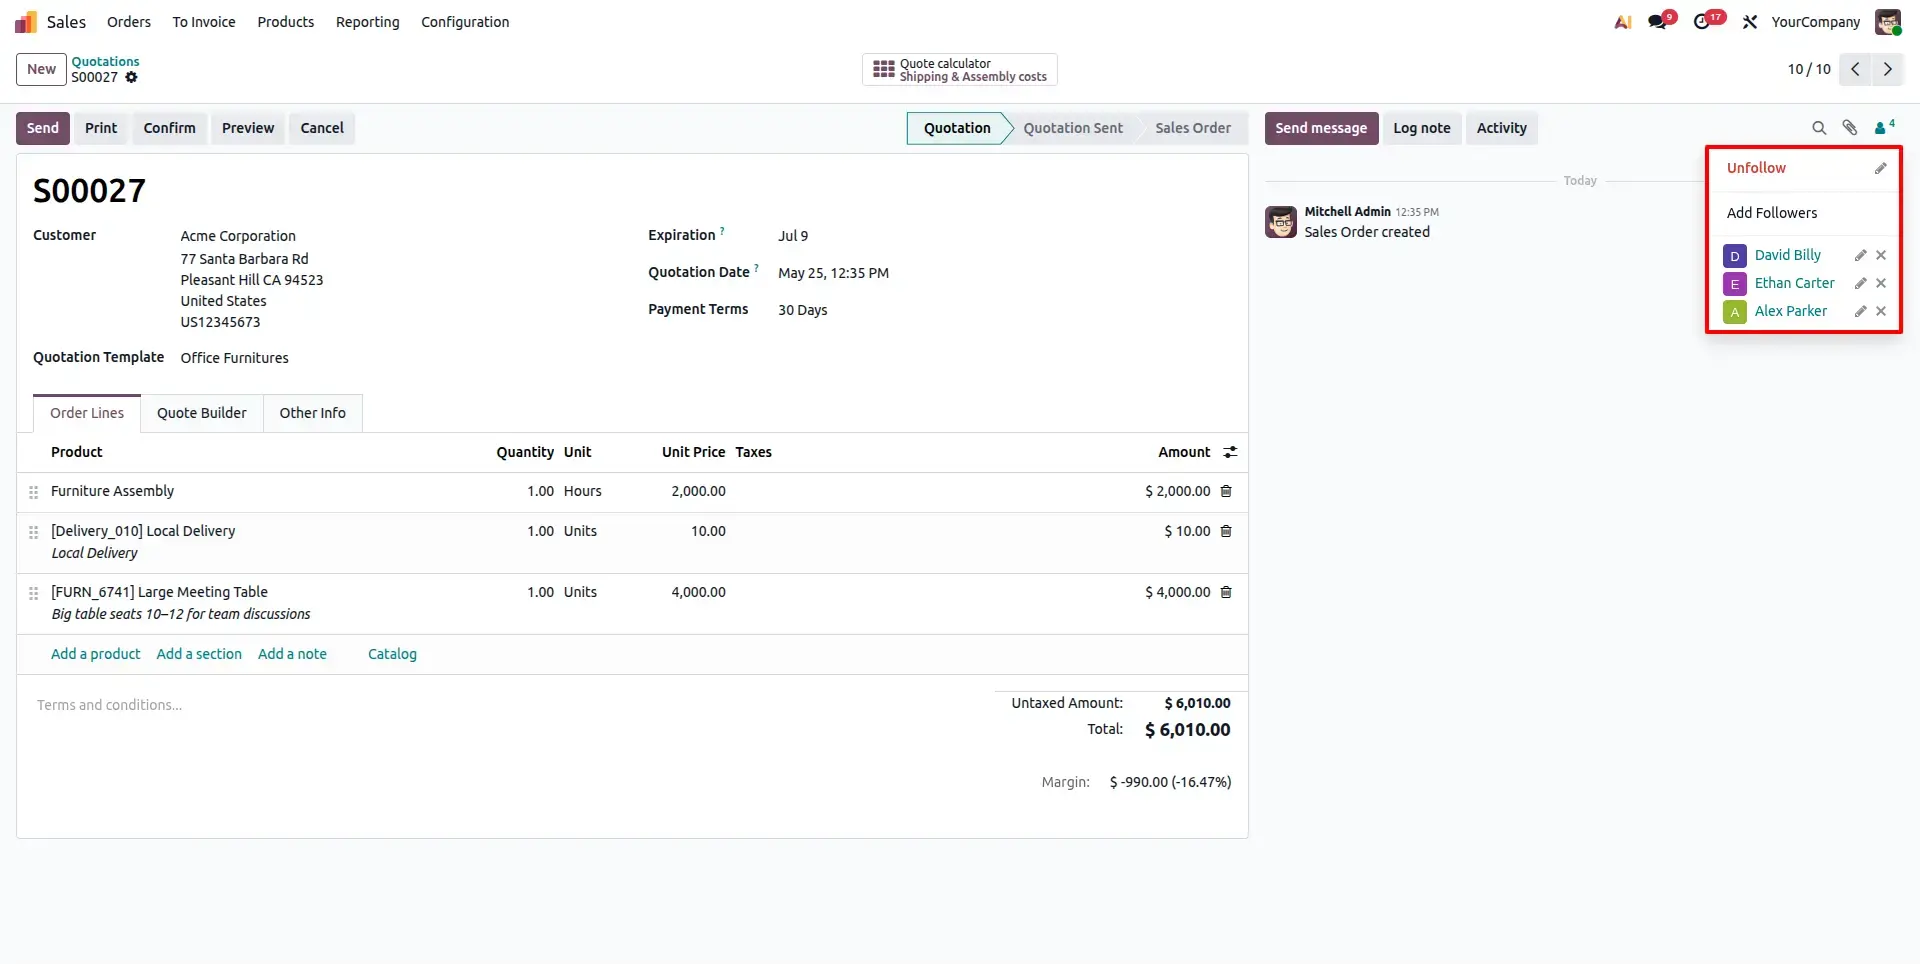Viewport: 1920px width, 966px height.
Task: Delete the Large Meeting Table line trash icon
Action: point(1226,592)
